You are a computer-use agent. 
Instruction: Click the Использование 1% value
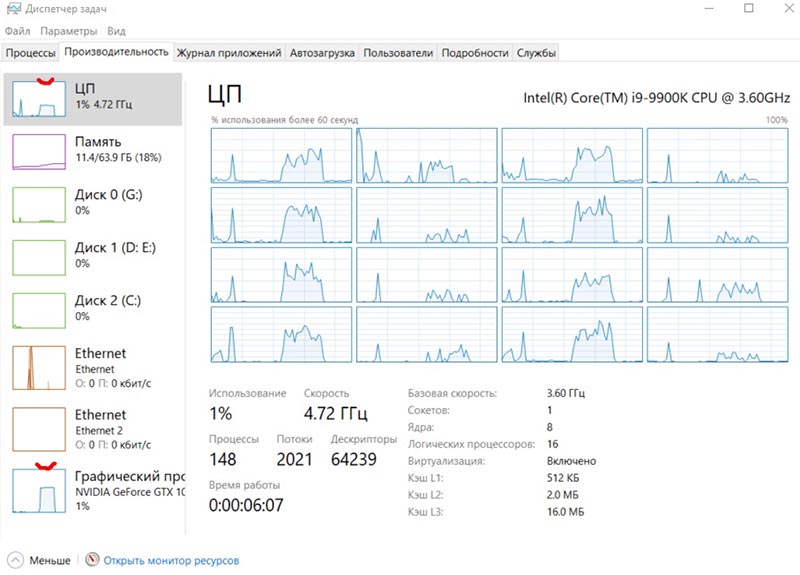pos(220,413)
